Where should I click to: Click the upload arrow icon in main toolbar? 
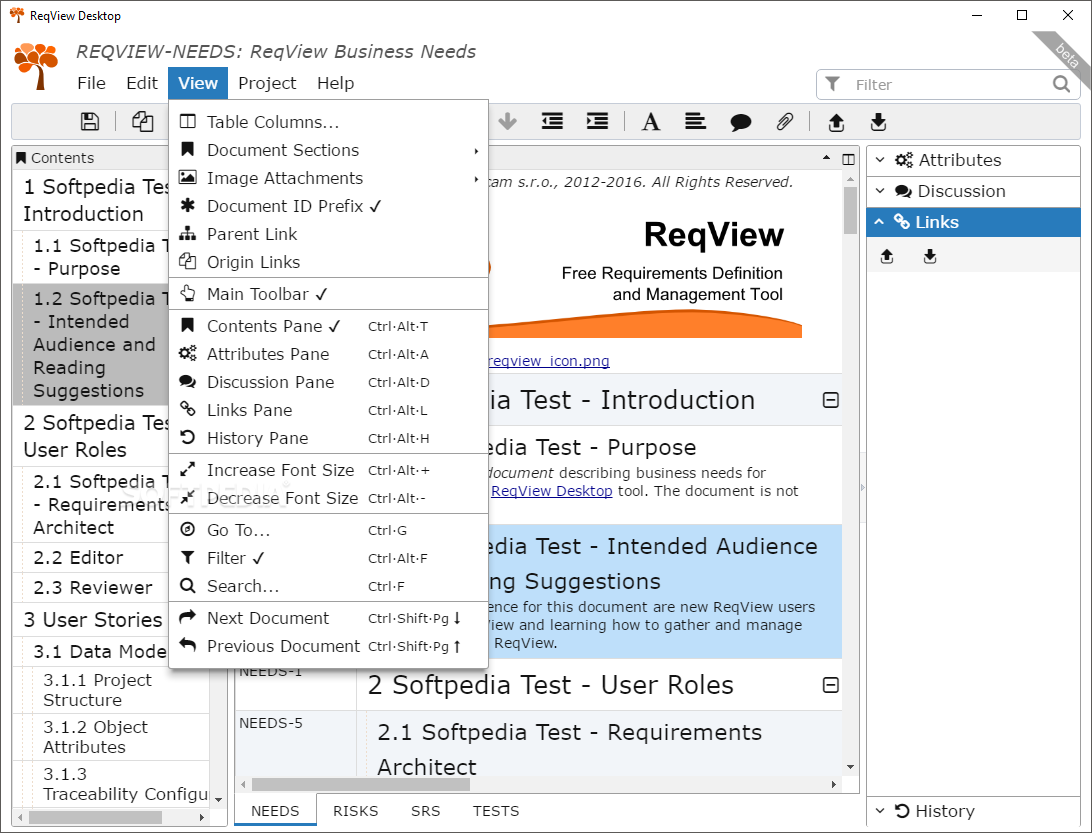click(x=836, y=123)
